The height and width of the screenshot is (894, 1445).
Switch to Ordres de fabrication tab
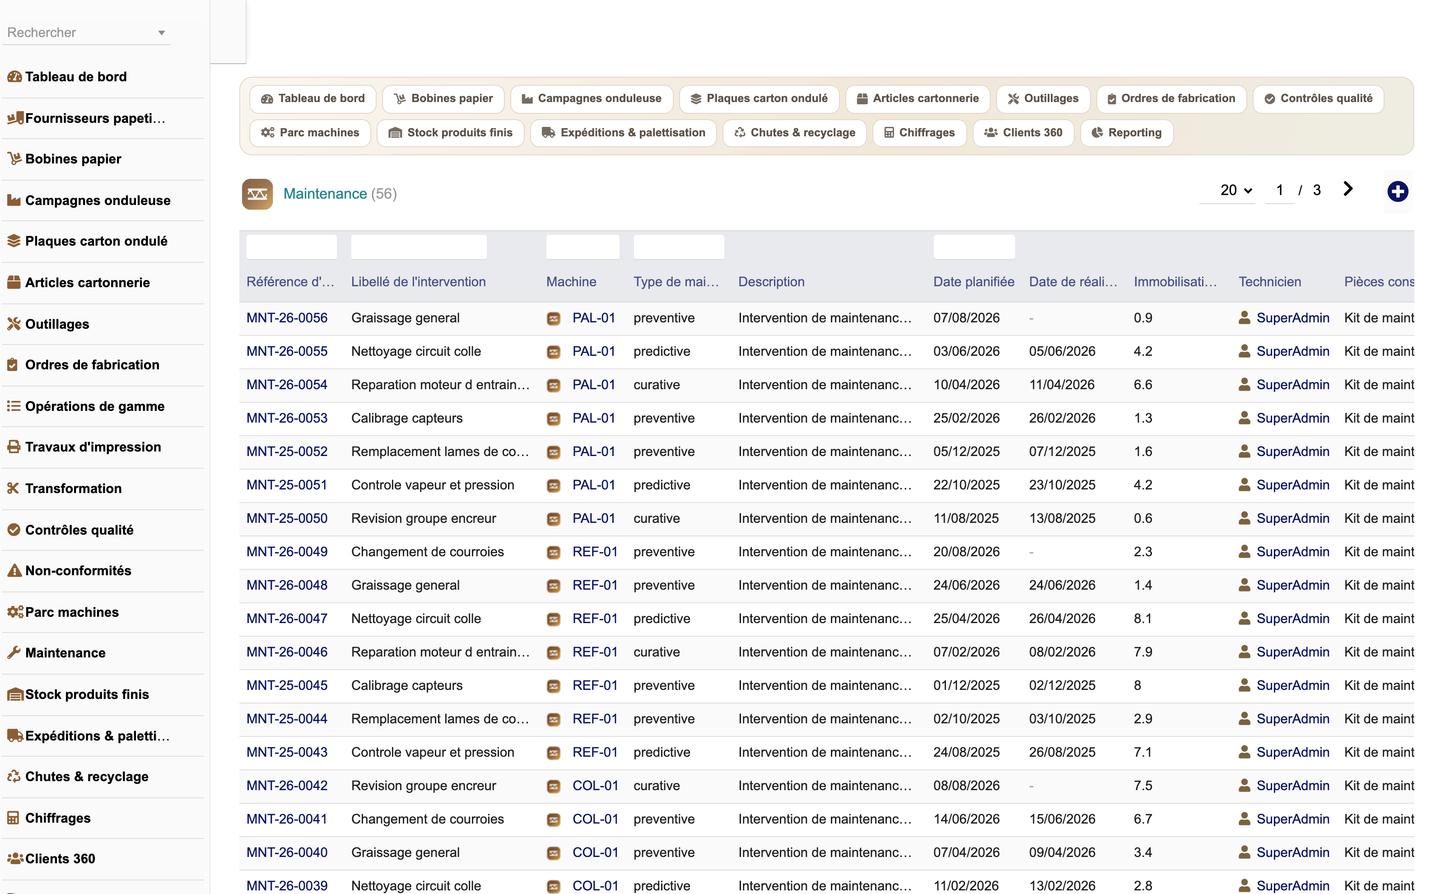(1171, 99)
